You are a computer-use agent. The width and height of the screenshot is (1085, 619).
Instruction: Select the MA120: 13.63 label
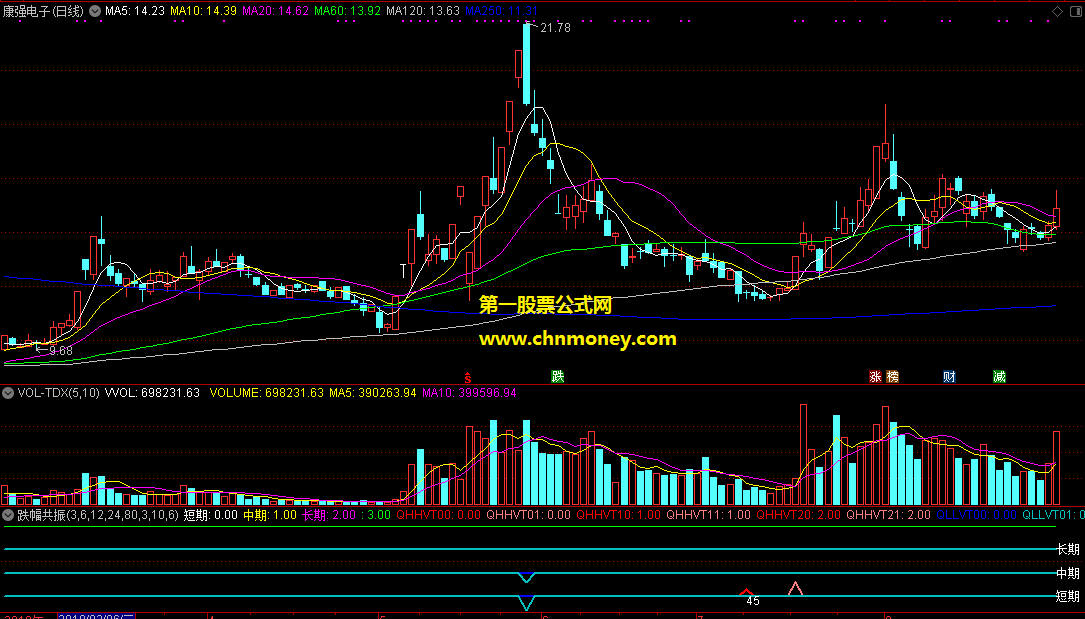click(423, 11)
